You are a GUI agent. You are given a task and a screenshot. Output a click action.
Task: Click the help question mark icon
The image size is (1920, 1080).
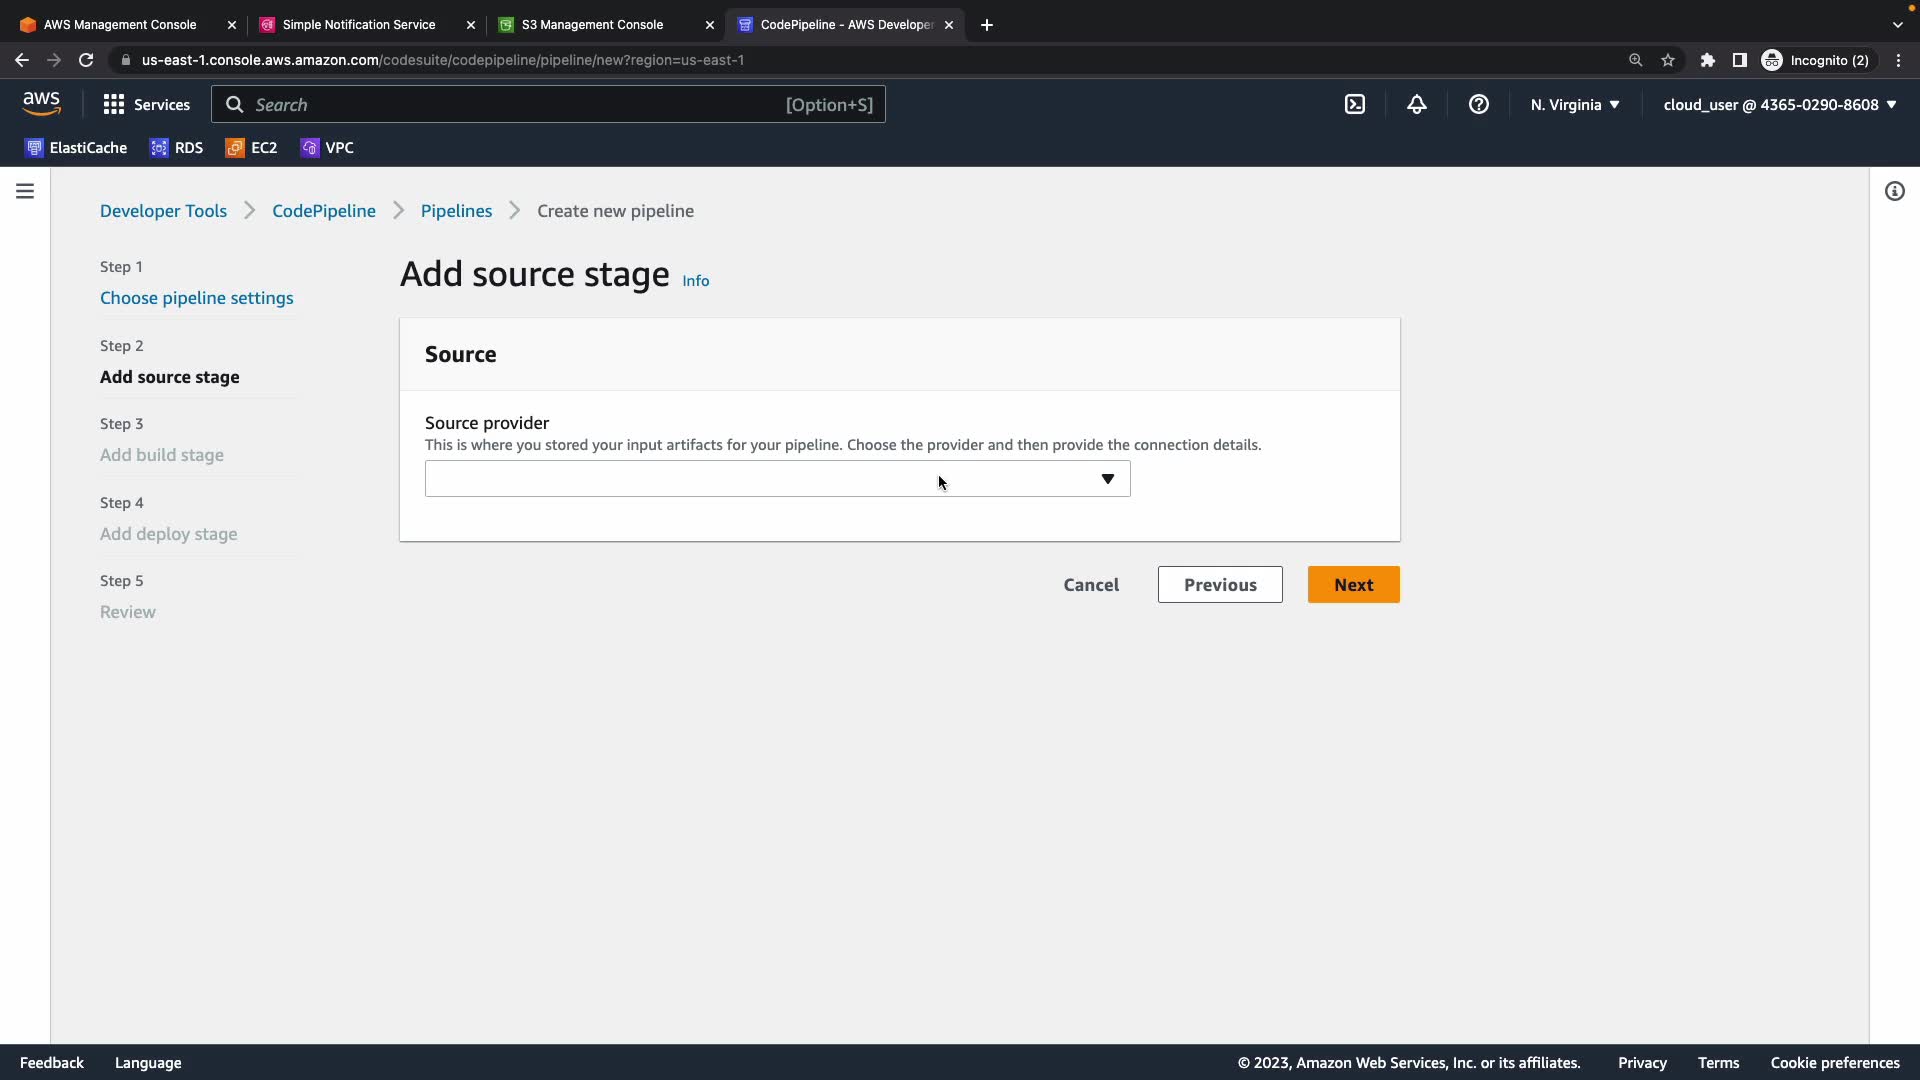tap(1479, 104)
